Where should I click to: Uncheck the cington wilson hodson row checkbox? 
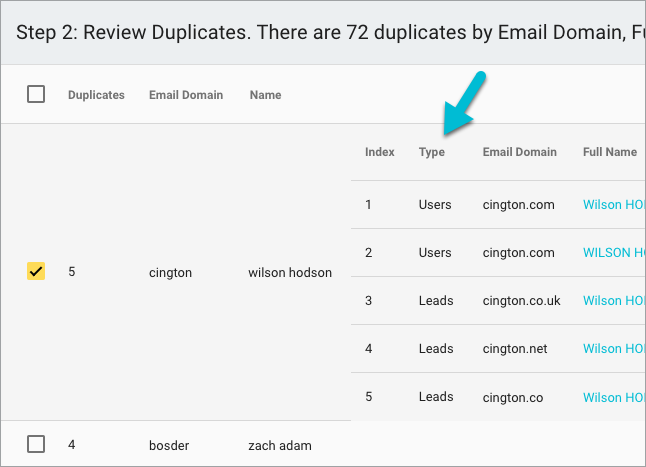tap(36, 271)
